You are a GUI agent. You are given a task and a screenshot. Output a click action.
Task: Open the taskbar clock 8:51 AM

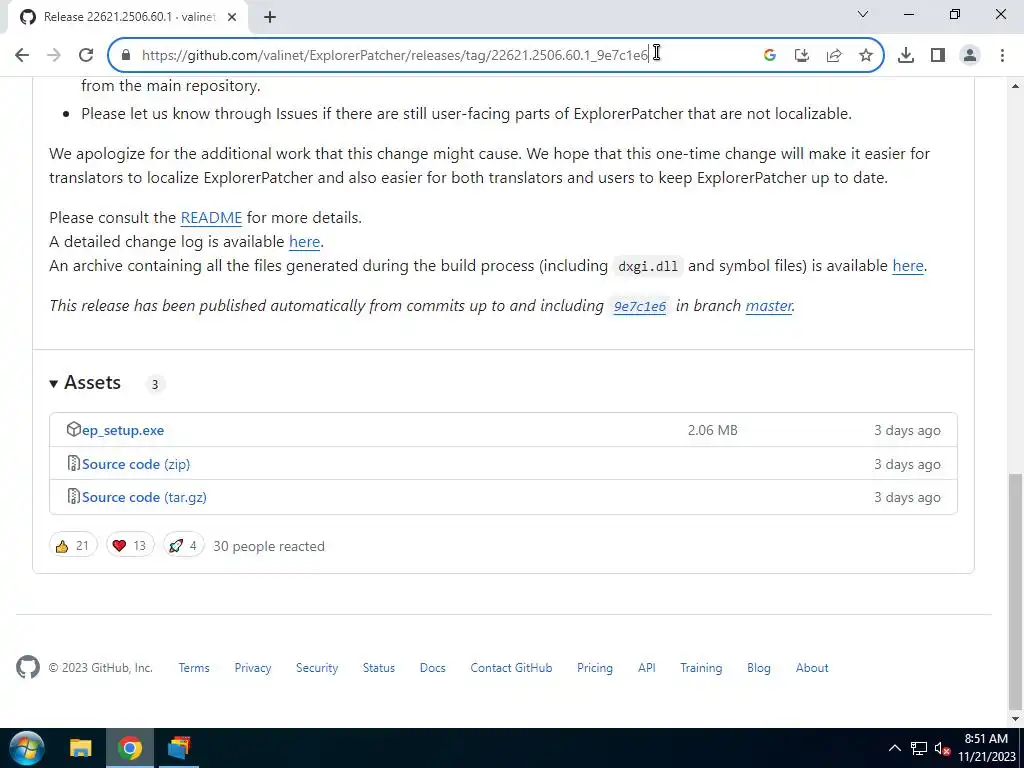coord(987,748)
